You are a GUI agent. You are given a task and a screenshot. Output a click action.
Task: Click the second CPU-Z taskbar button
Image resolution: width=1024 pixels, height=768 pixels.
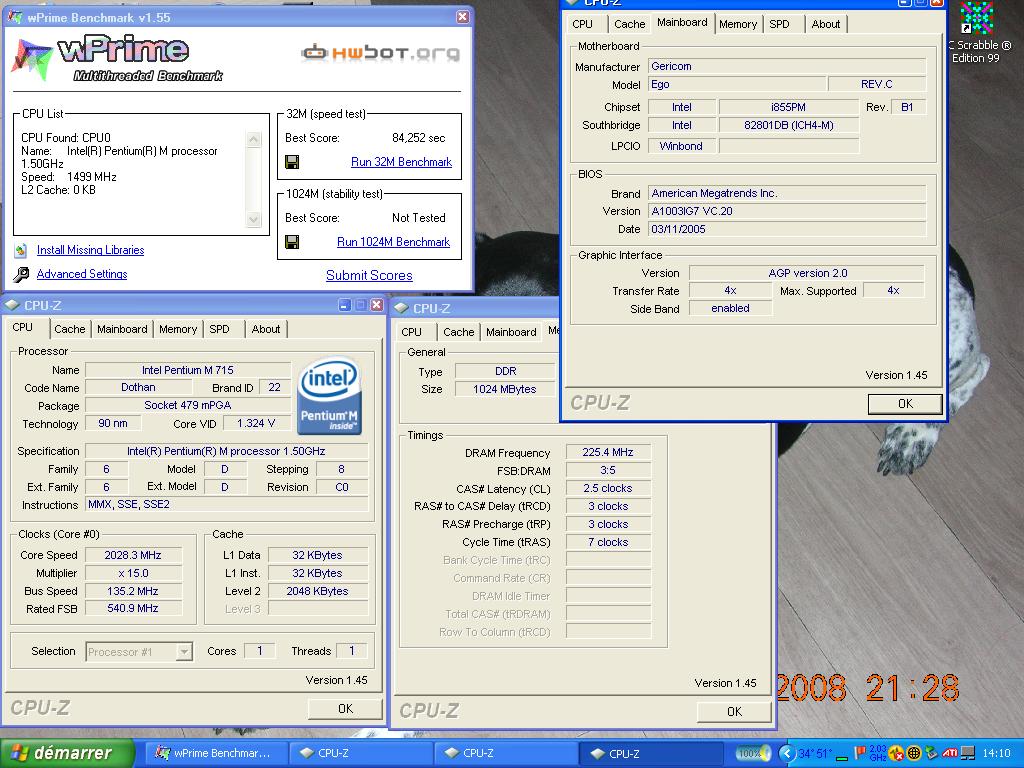[506, 753]
